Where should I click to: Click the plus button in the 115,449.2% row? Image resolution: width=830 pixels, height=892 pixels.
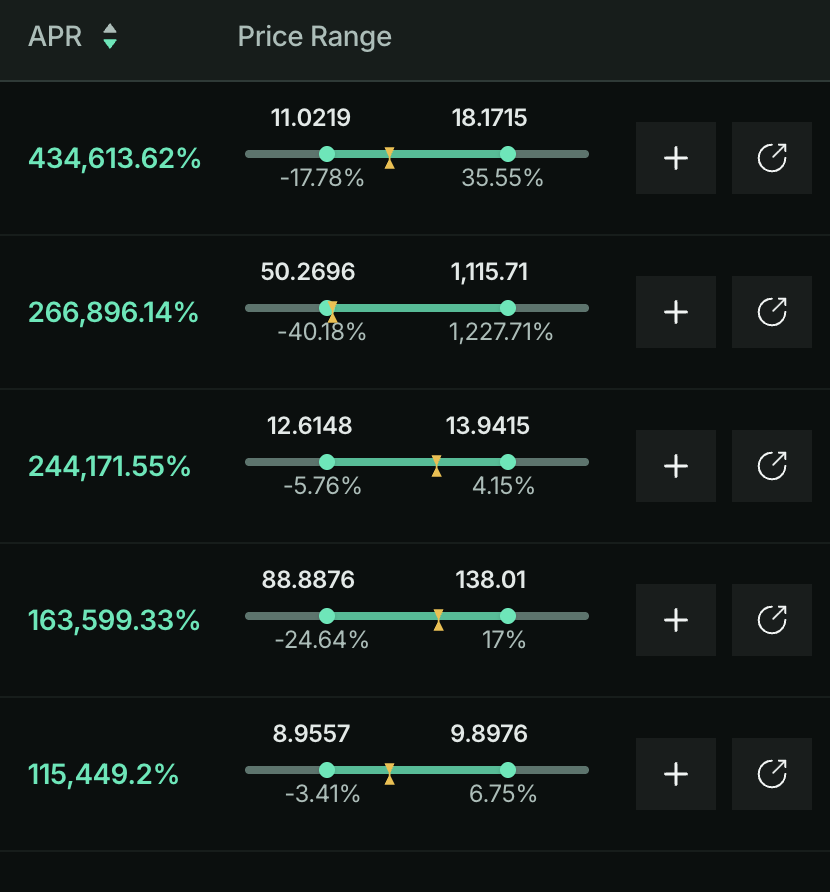[x=676, y=774]
